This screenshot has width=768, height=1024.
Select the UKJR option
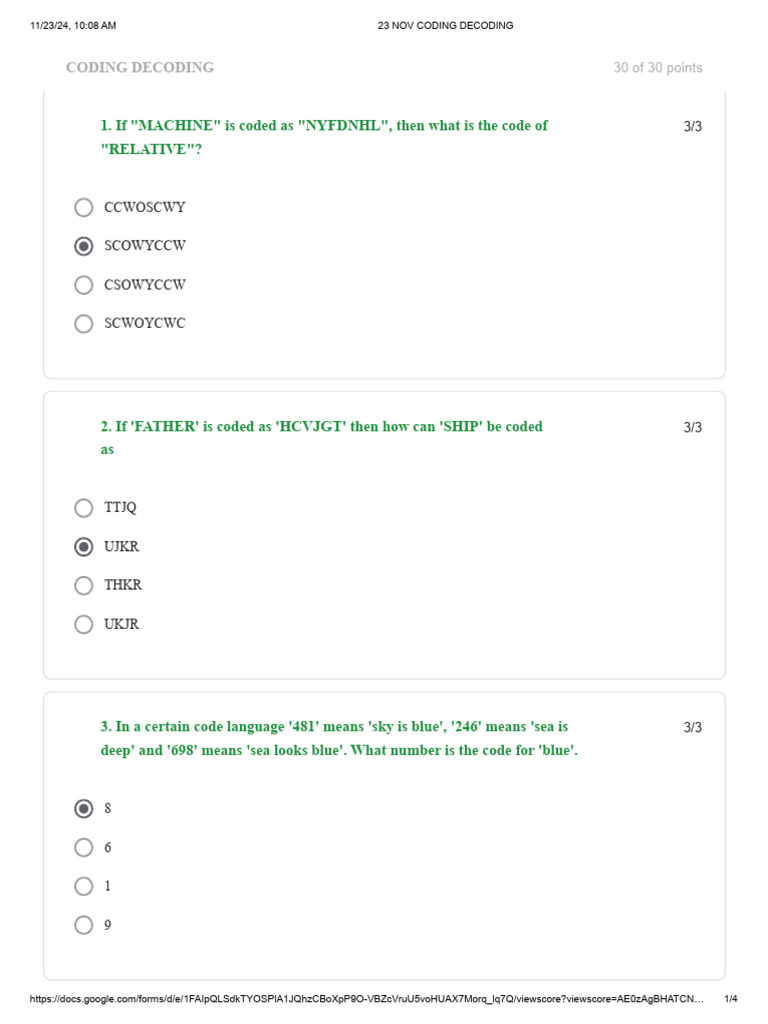84,624
